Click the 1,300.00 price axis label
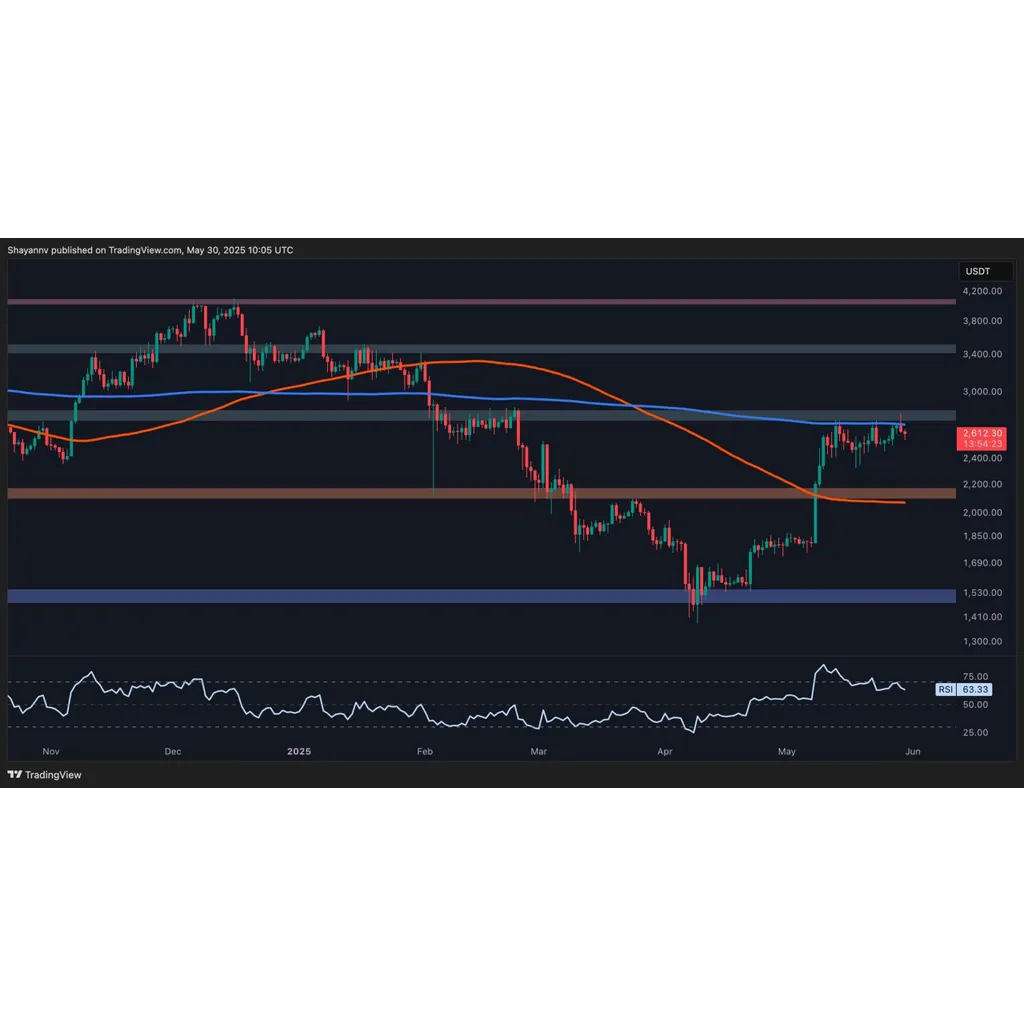The image size is (1024, 1024). [982, 641]
